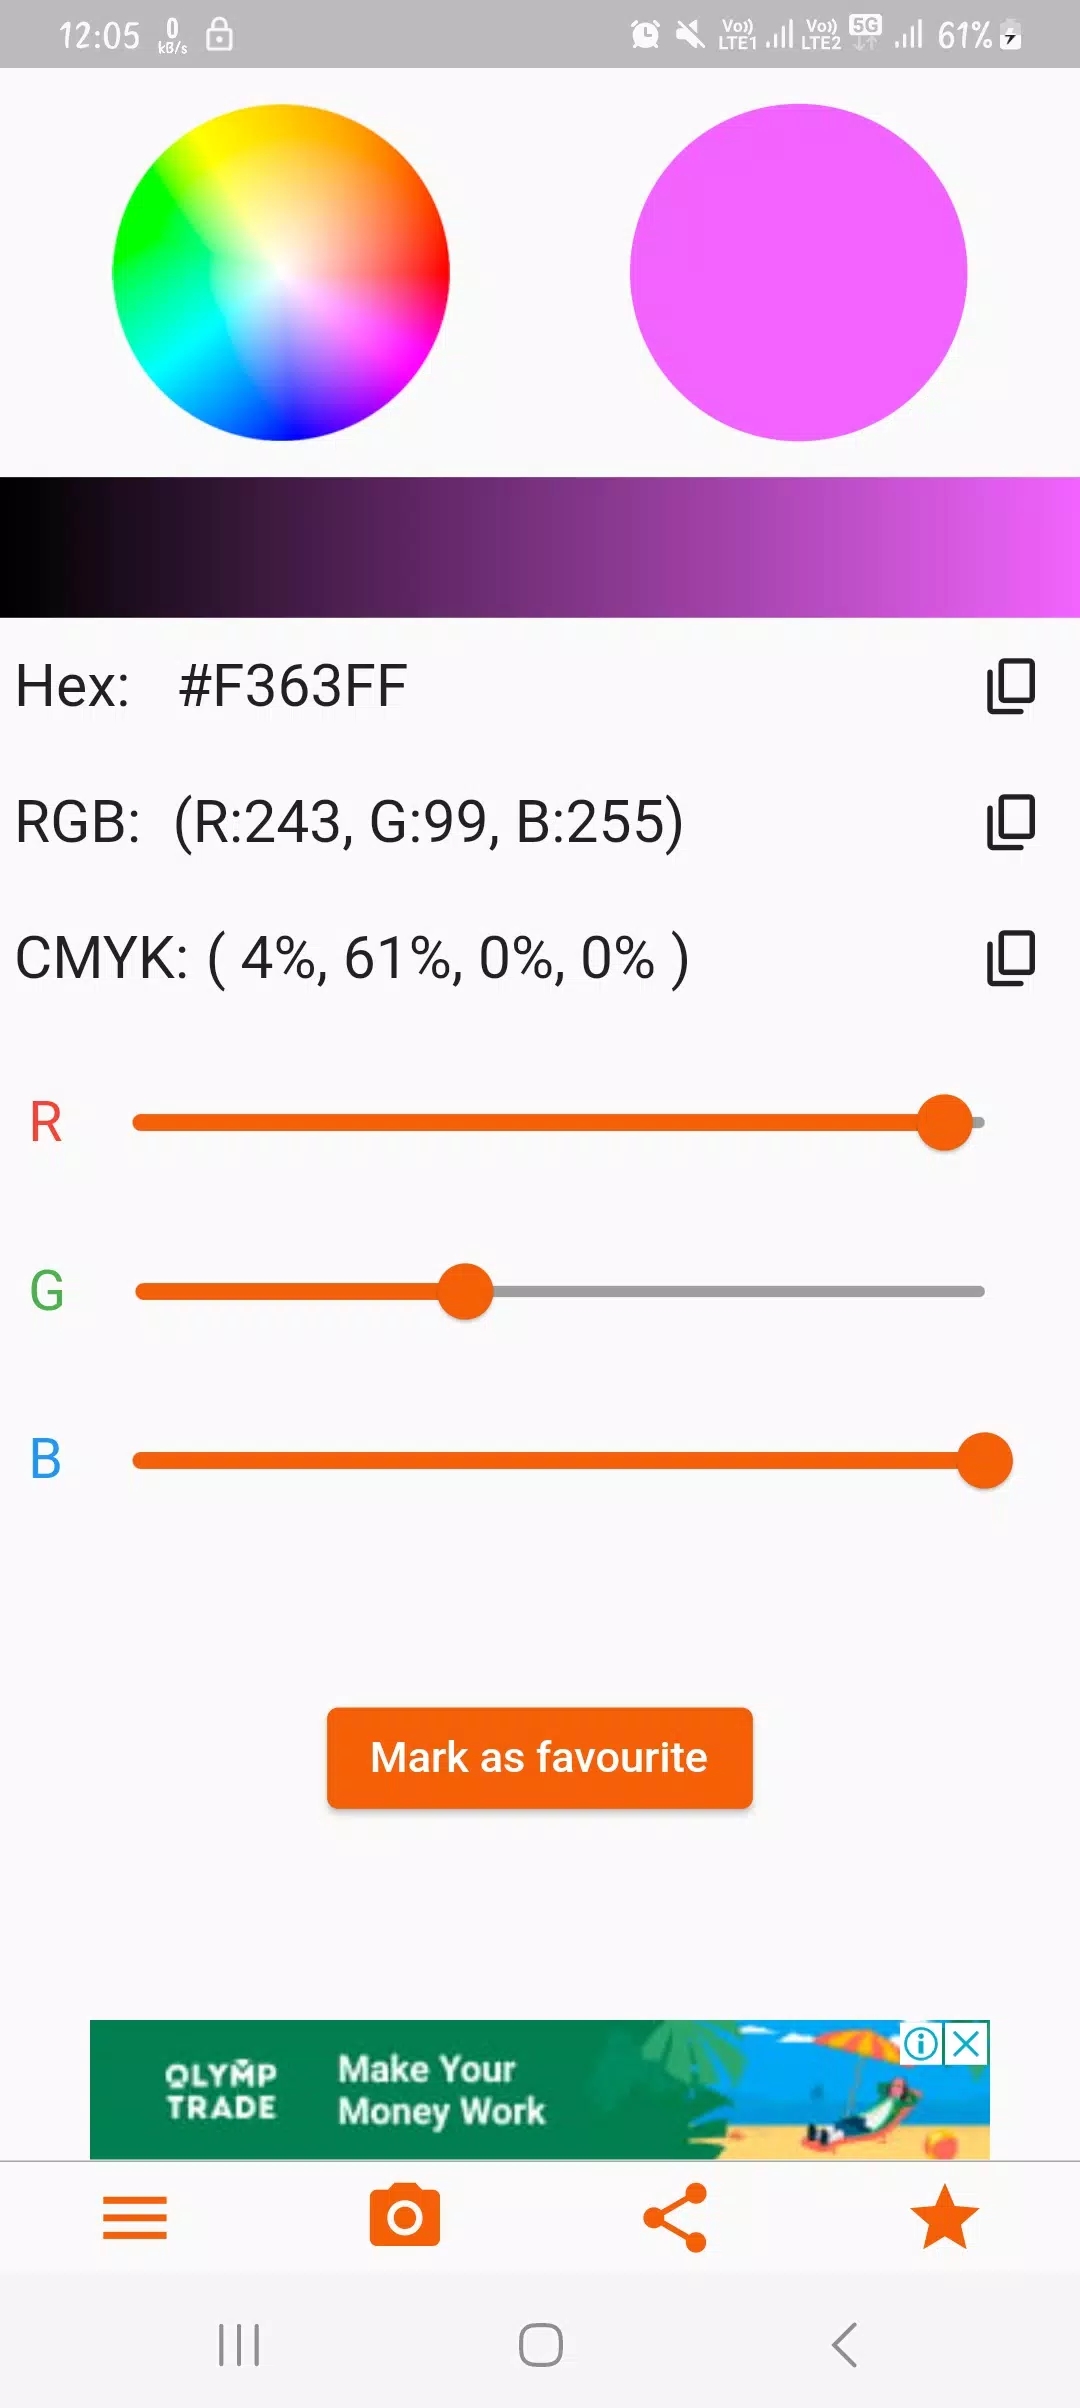Copy the Hex color code

(x=1010, y=686)
